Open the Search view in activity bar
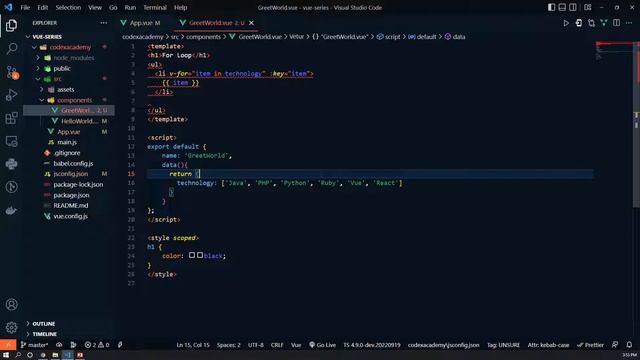Image resolution: width=640 pixels, height=360 pixels. tap(11, 49)
